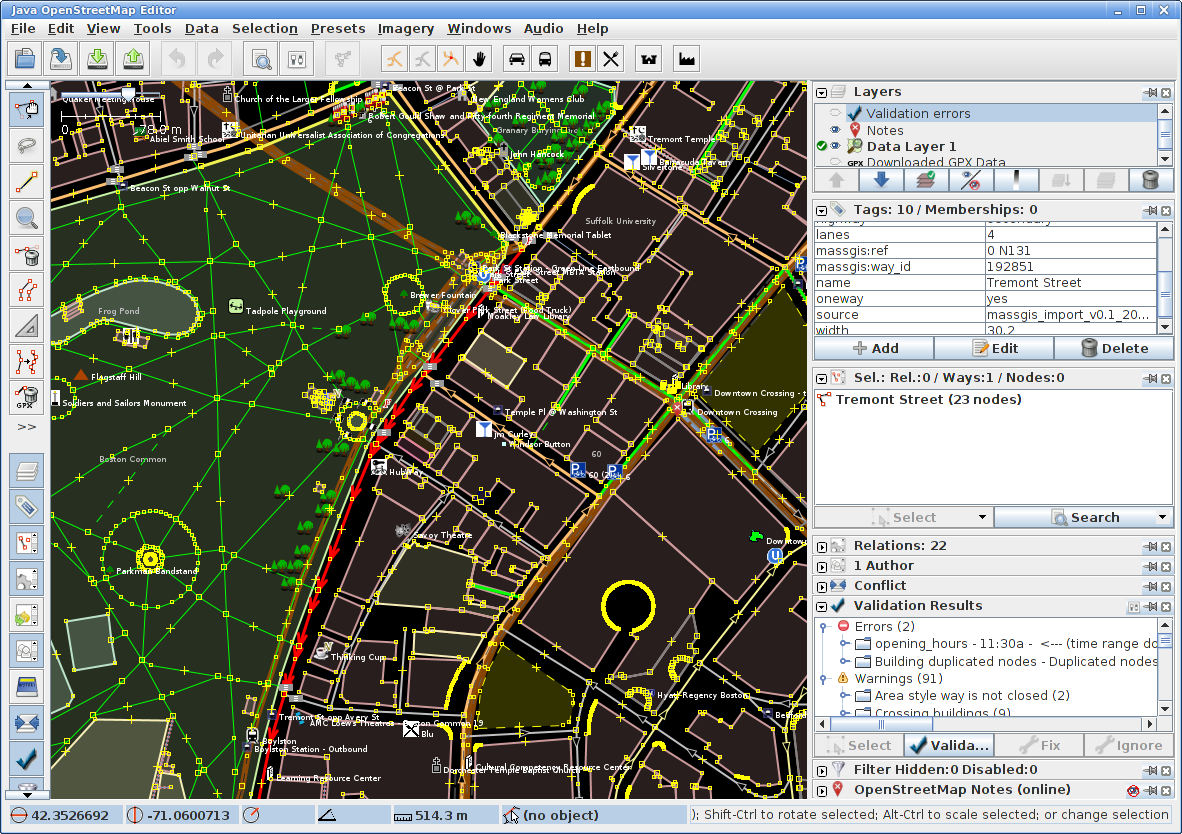Select the Draw nodes tool

pyautogui.click(x=26, y=181)
